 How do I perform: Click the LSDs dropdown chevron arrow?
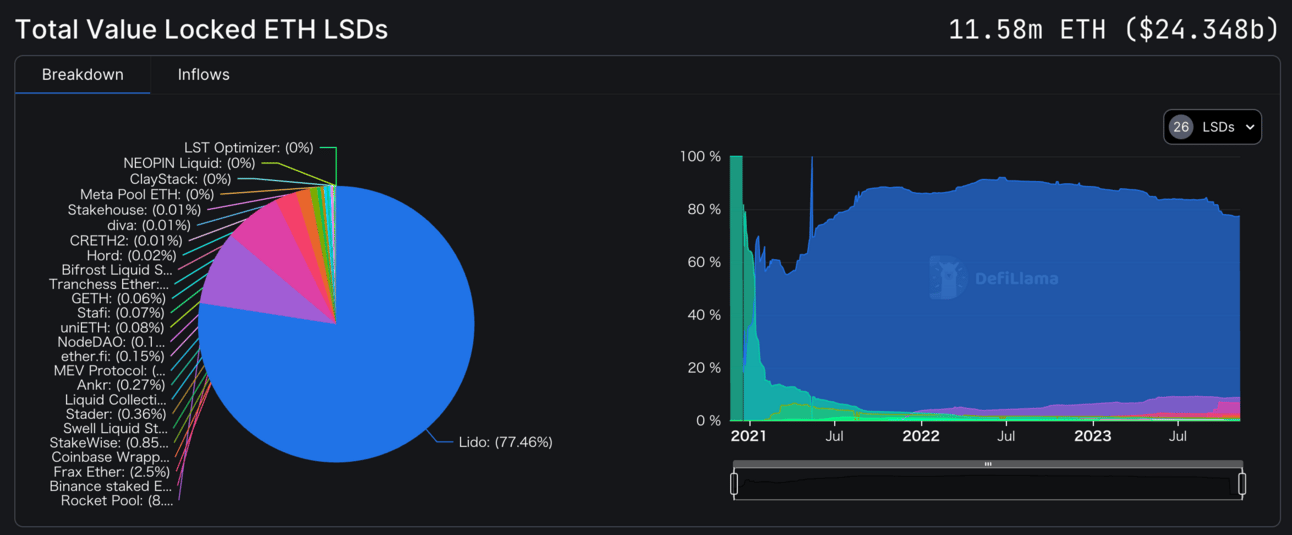(1250, 127)
